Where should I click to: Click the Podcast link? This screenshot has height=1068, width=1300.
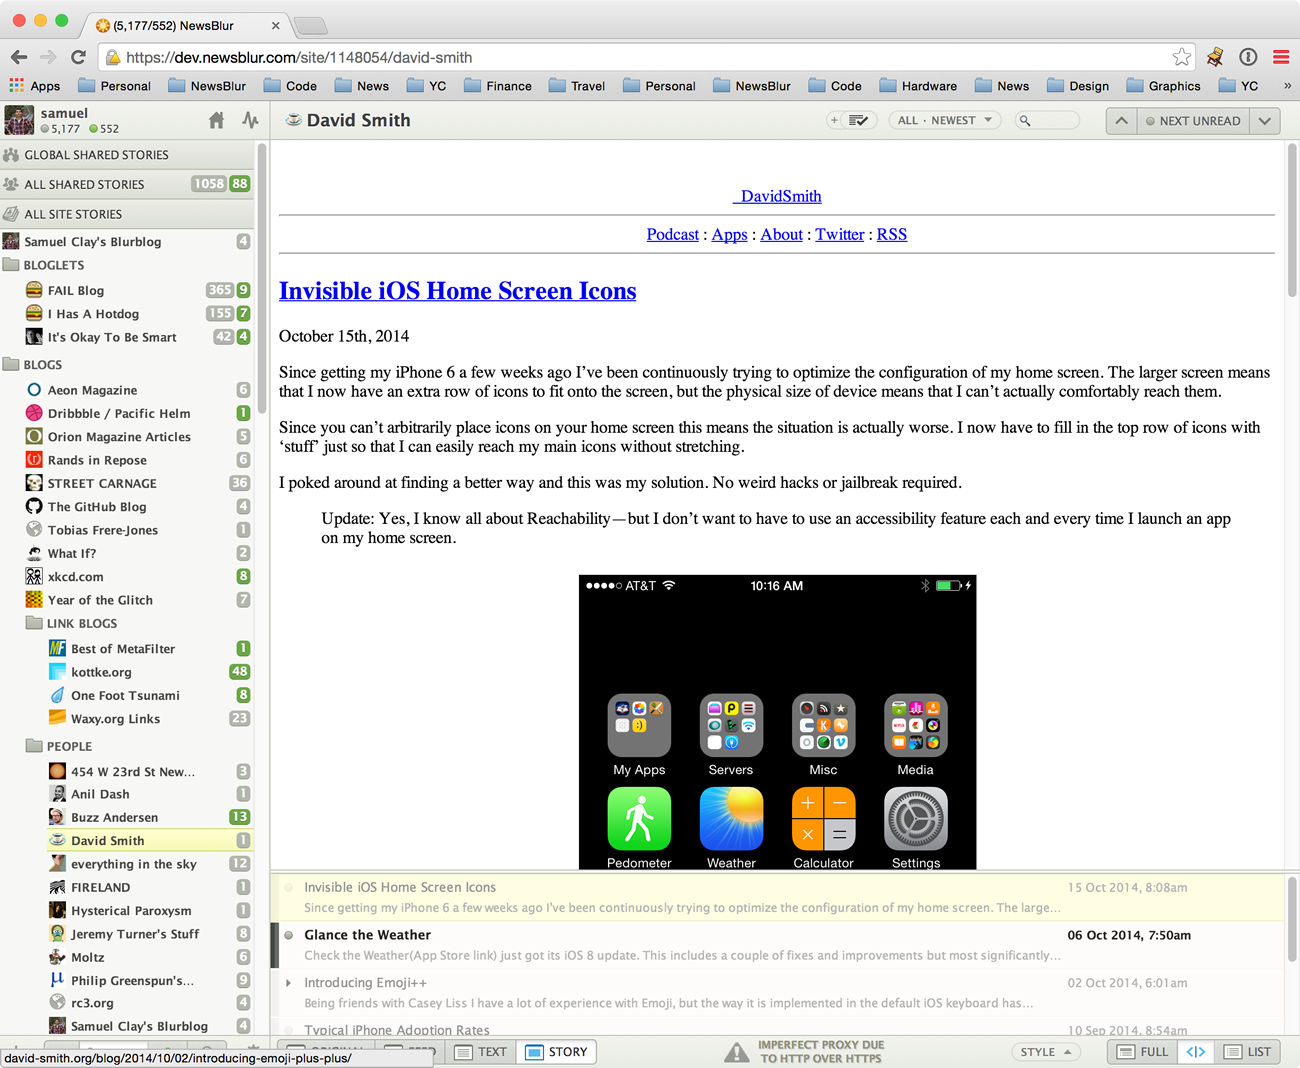[x=672, y=234]
